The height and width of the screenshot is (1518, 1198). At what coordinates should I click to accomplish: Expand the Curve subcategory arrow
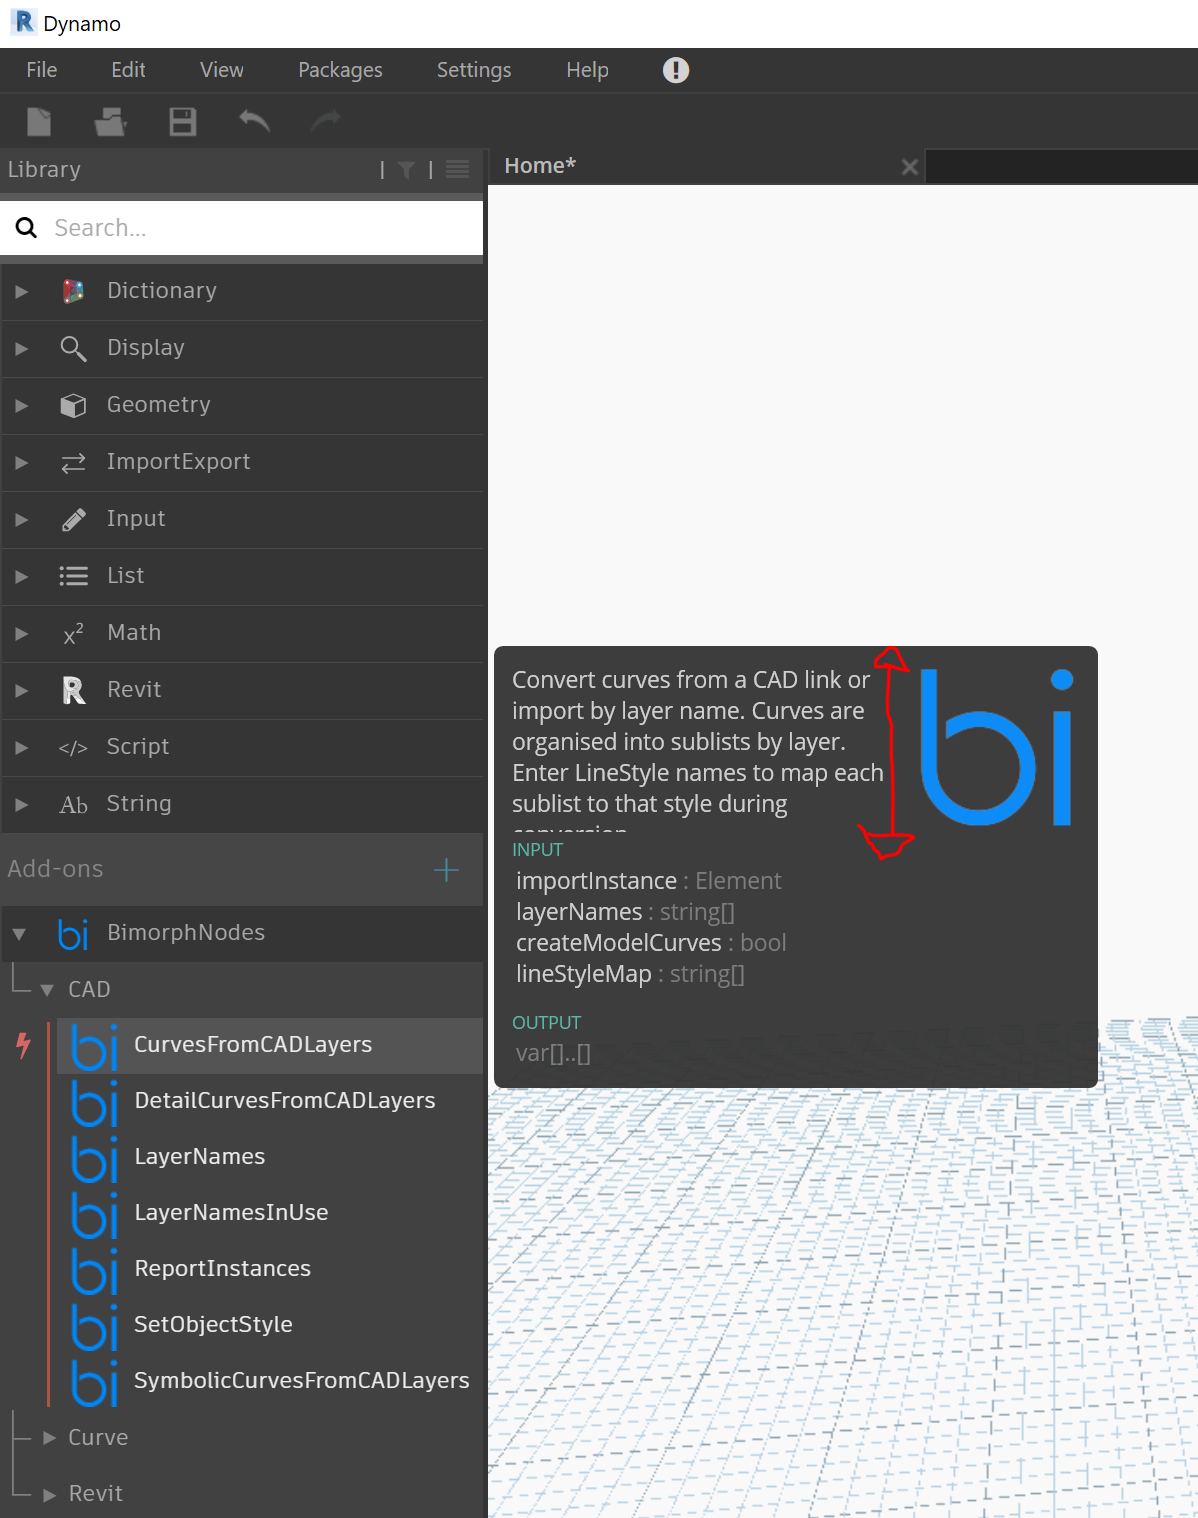49,1437
